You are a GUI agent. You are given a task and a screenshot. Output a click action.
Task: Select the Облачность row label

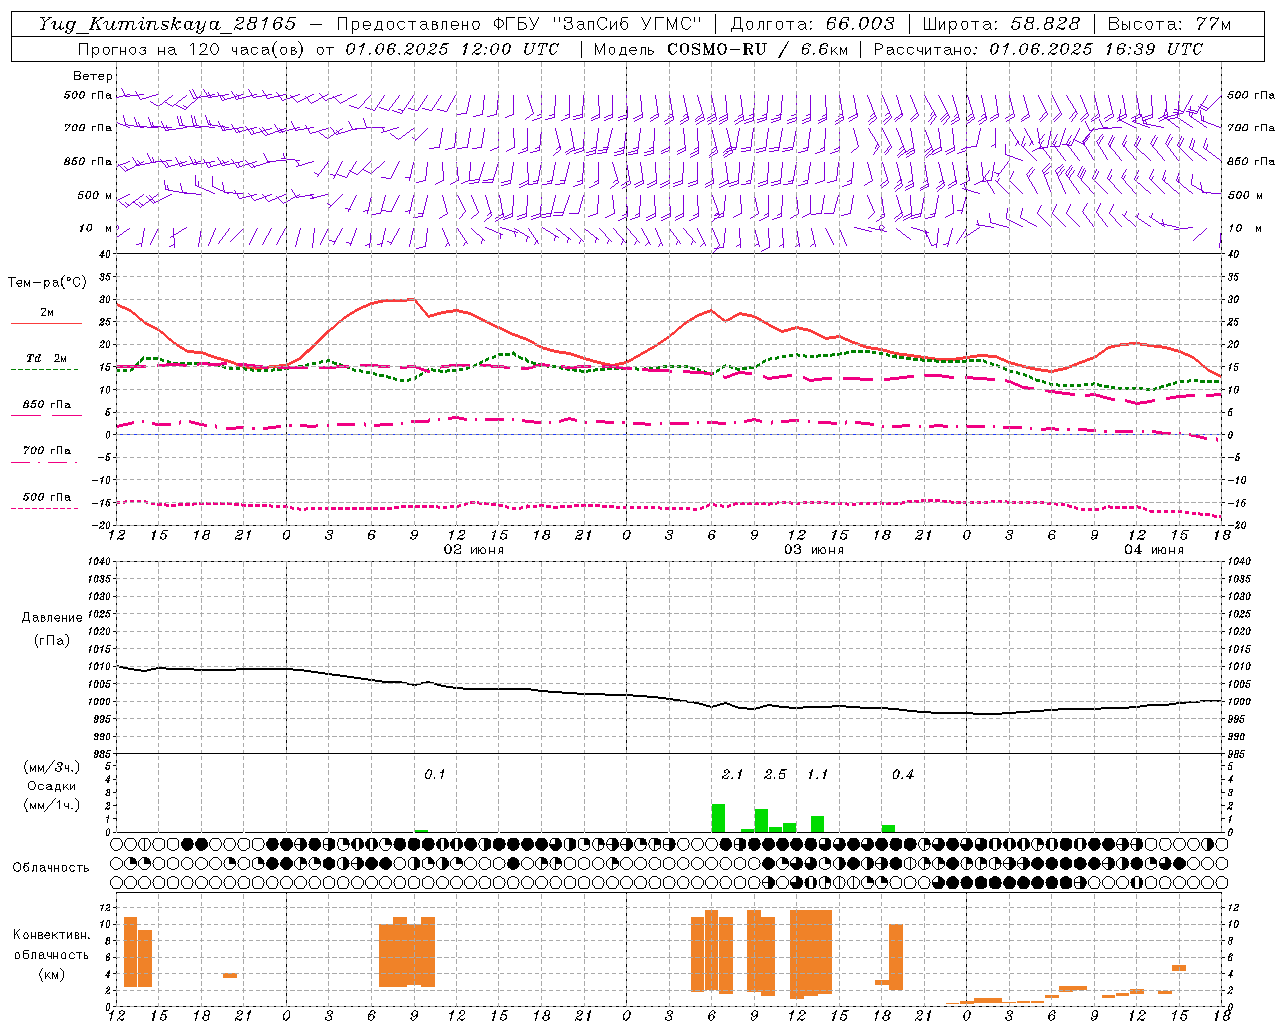pos(51,868)
